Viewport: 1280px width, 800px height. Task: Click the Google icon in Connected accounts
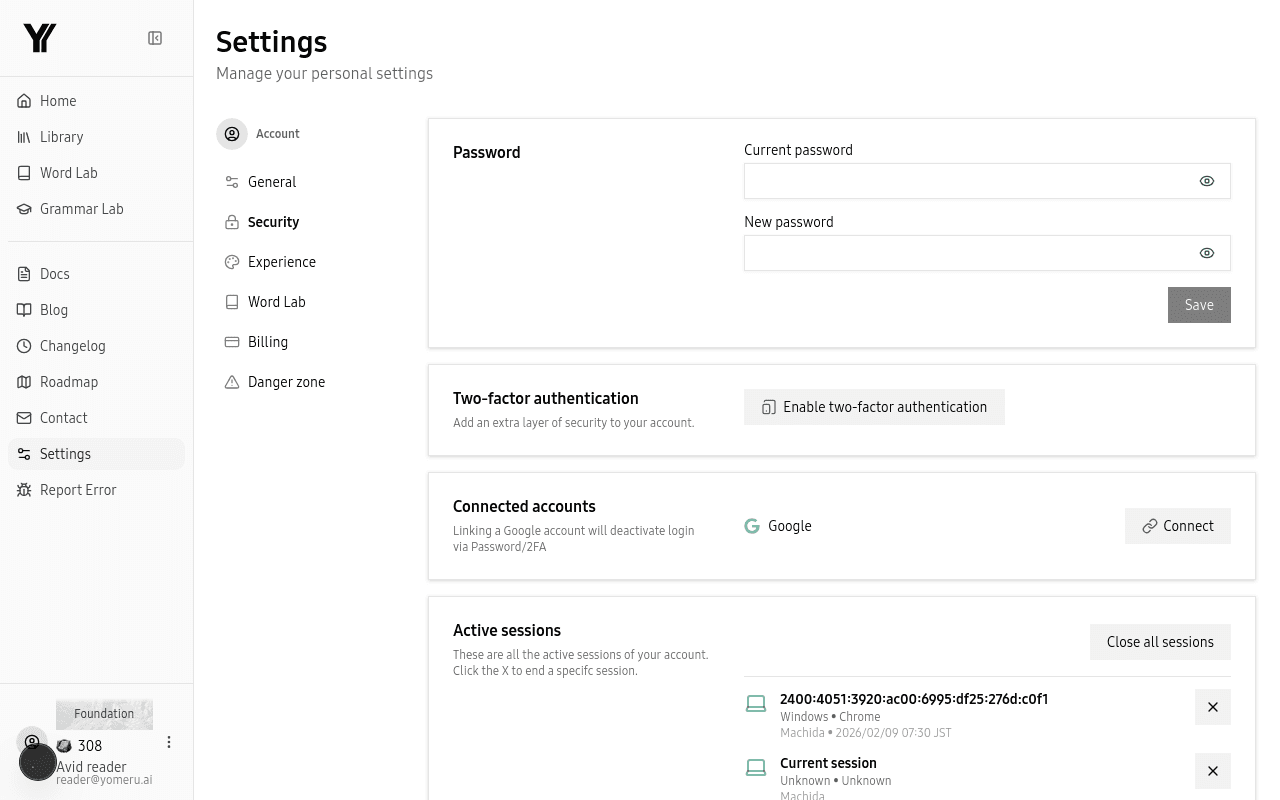752,526
